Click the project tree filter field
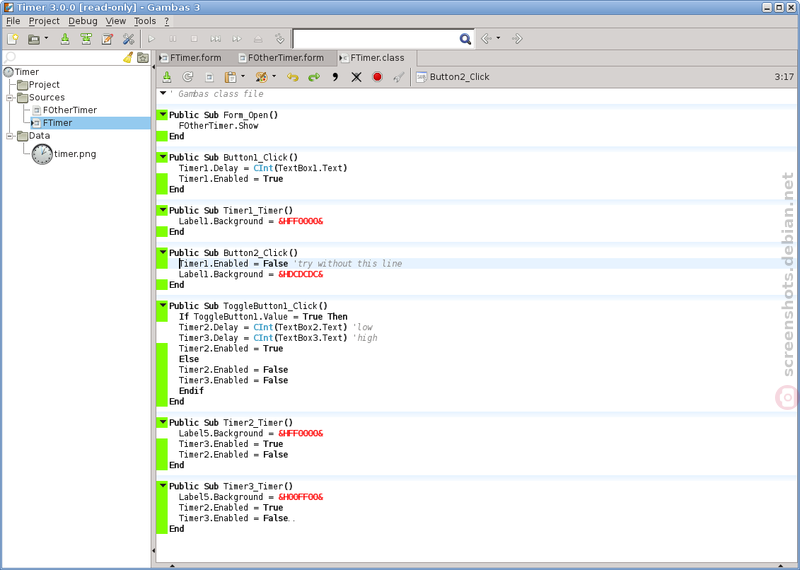This screenshot has height=570, width=800. click(62, 58)
